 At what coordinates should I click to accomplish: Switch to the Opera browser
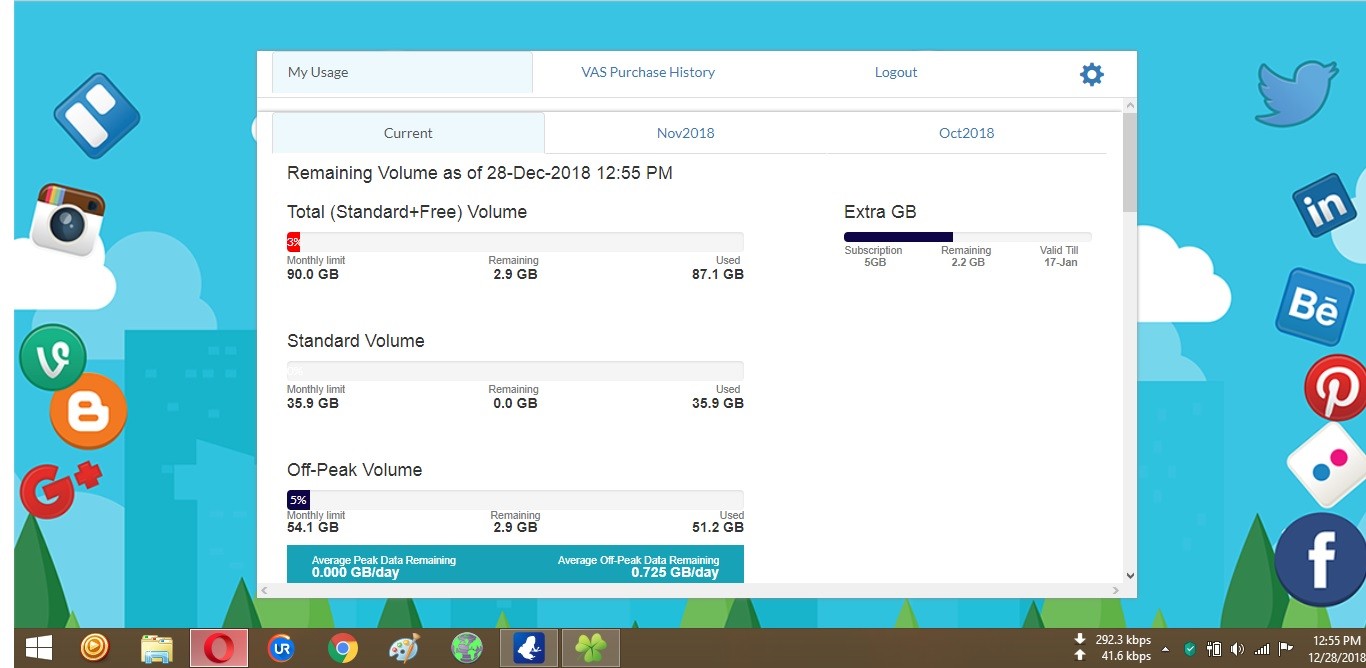pos(218,649)
